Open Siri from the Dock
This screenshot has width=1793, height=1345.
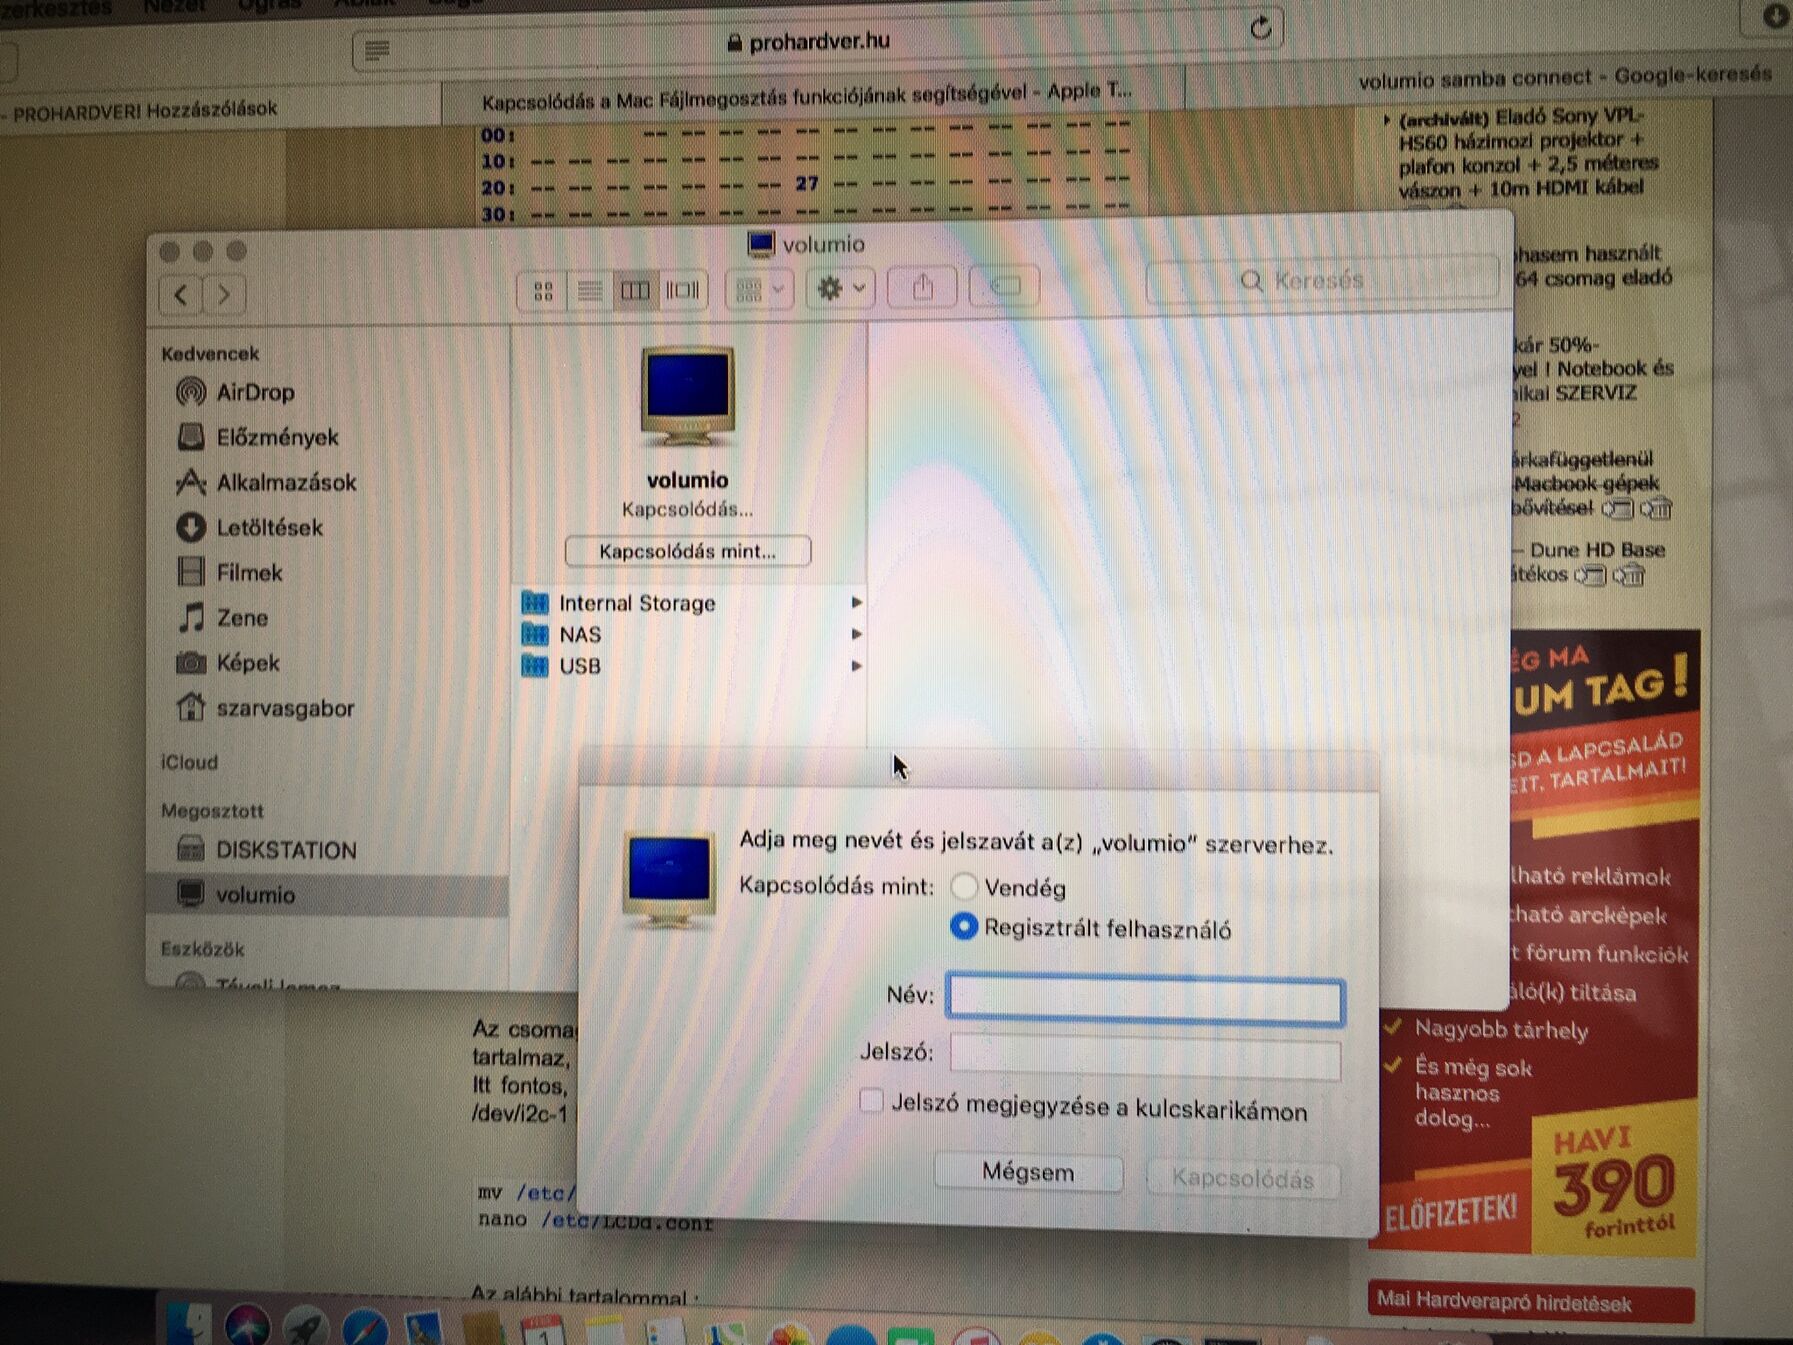[246, 1325]
